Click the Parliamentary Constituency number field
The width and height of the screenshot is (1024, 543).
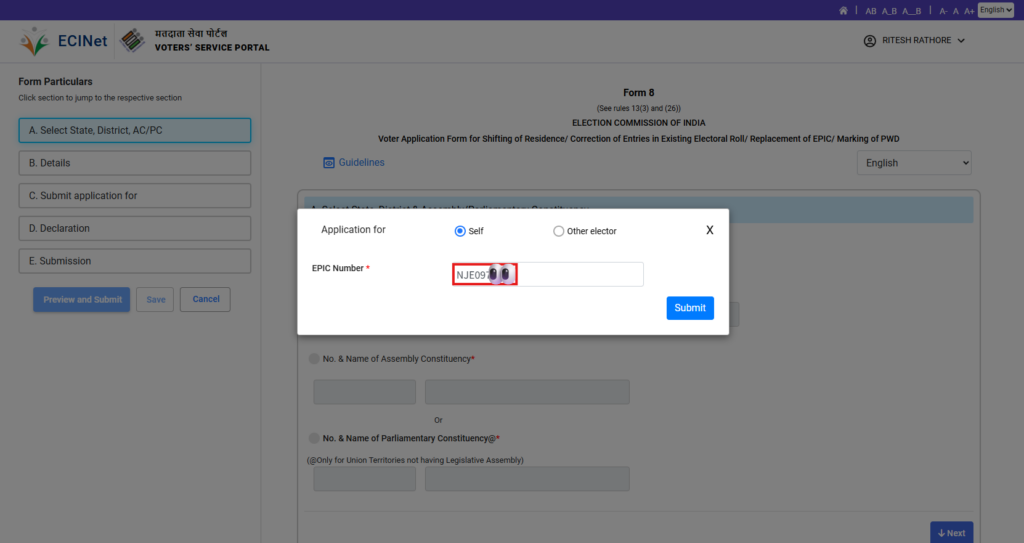(364, 479)
